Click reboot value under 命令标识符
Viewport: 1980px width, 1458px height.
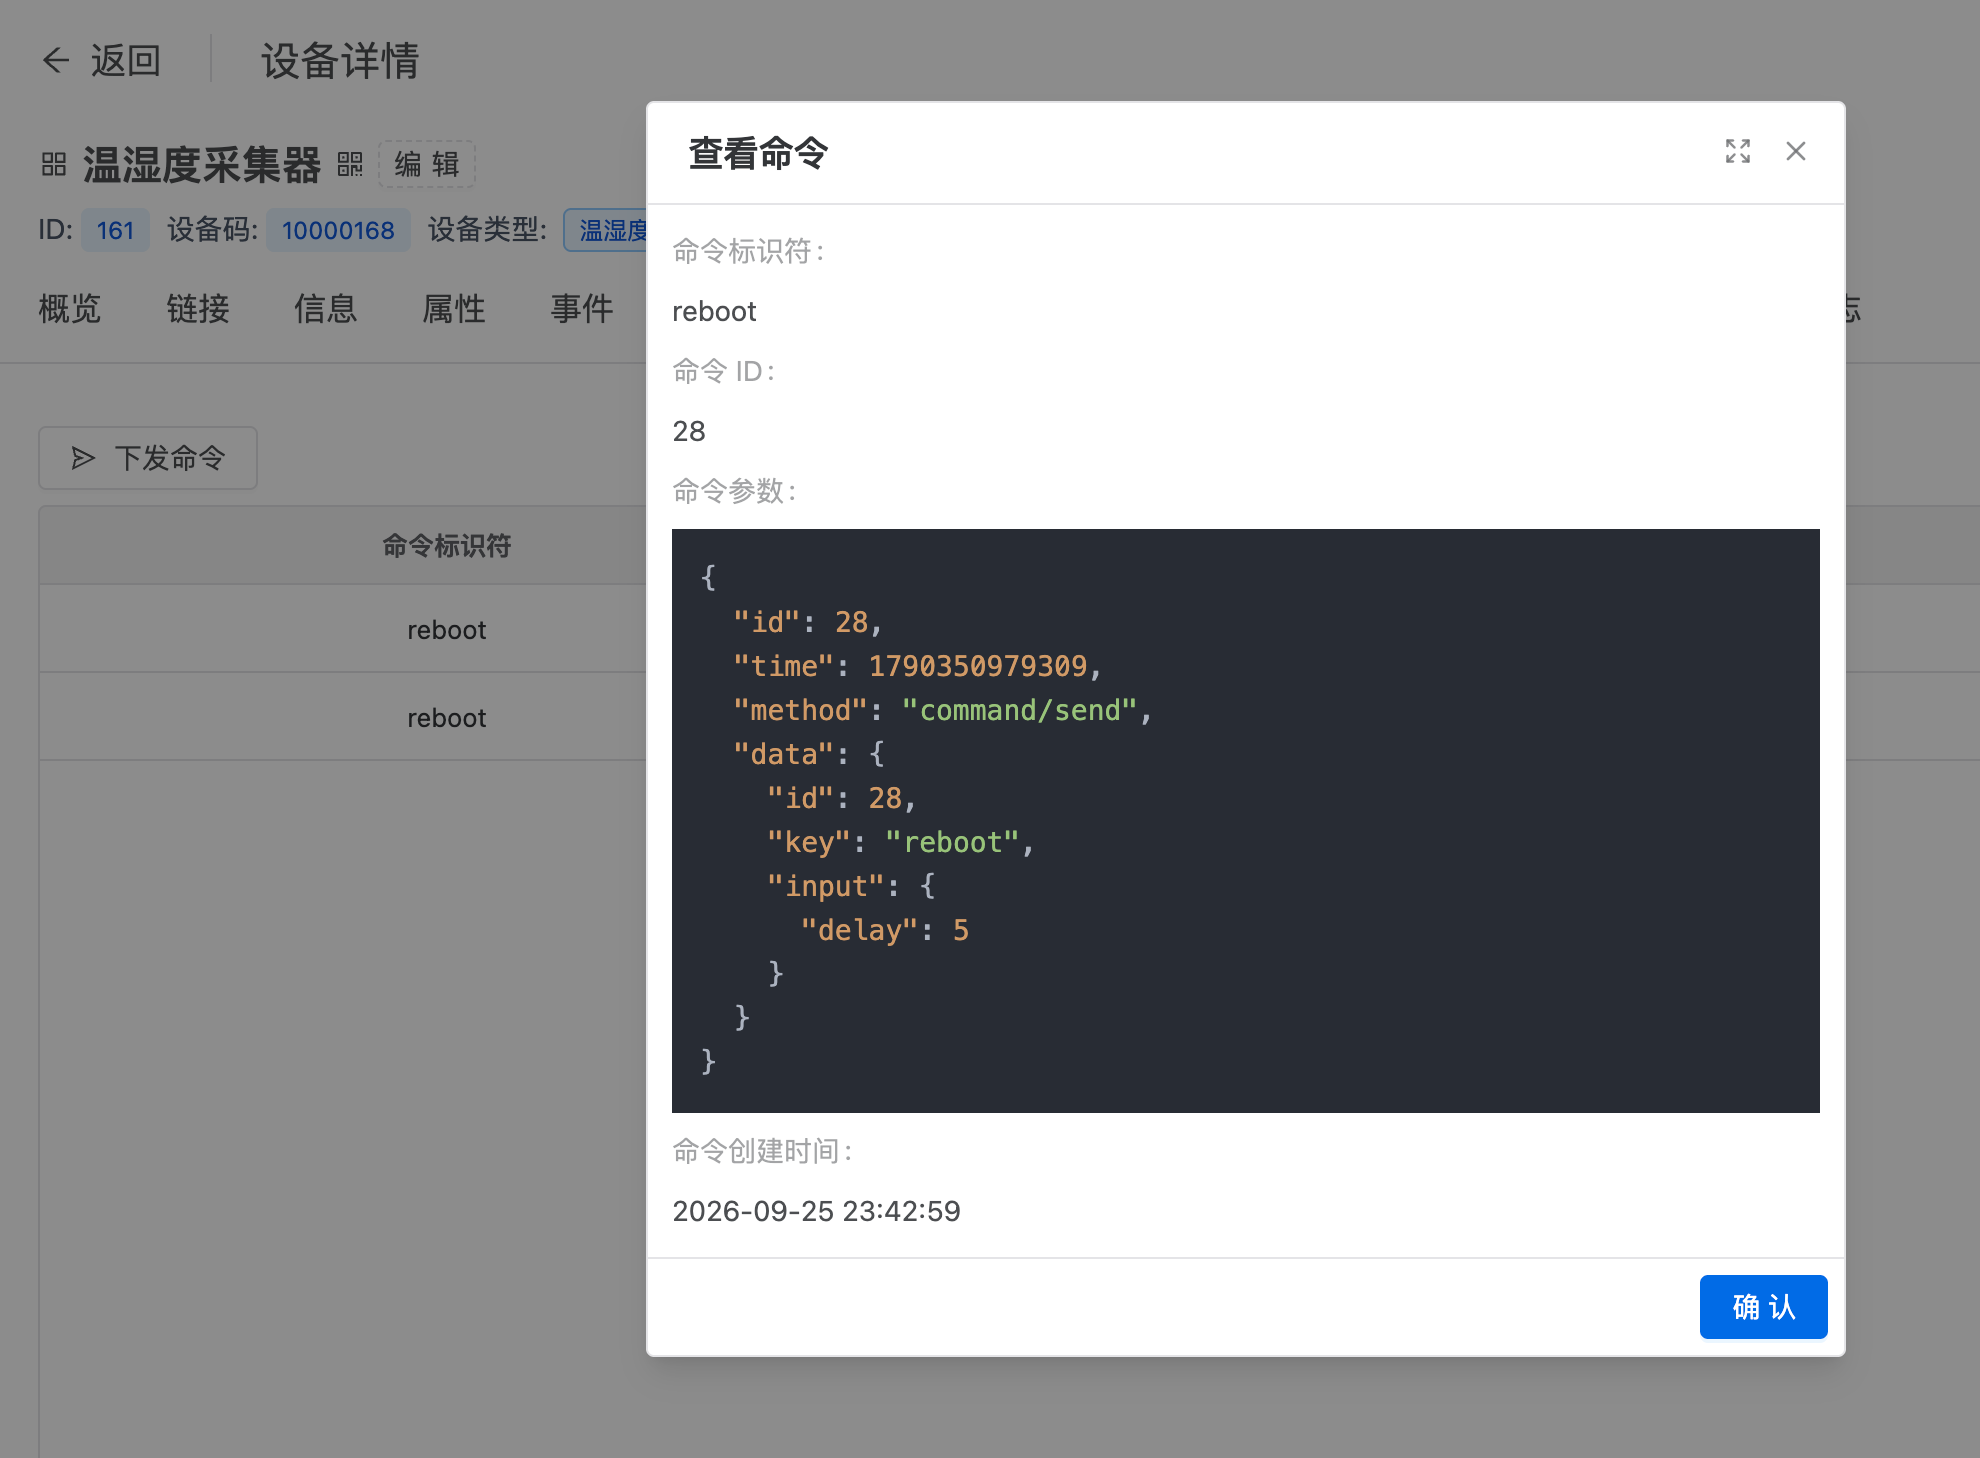pos(714,311)
